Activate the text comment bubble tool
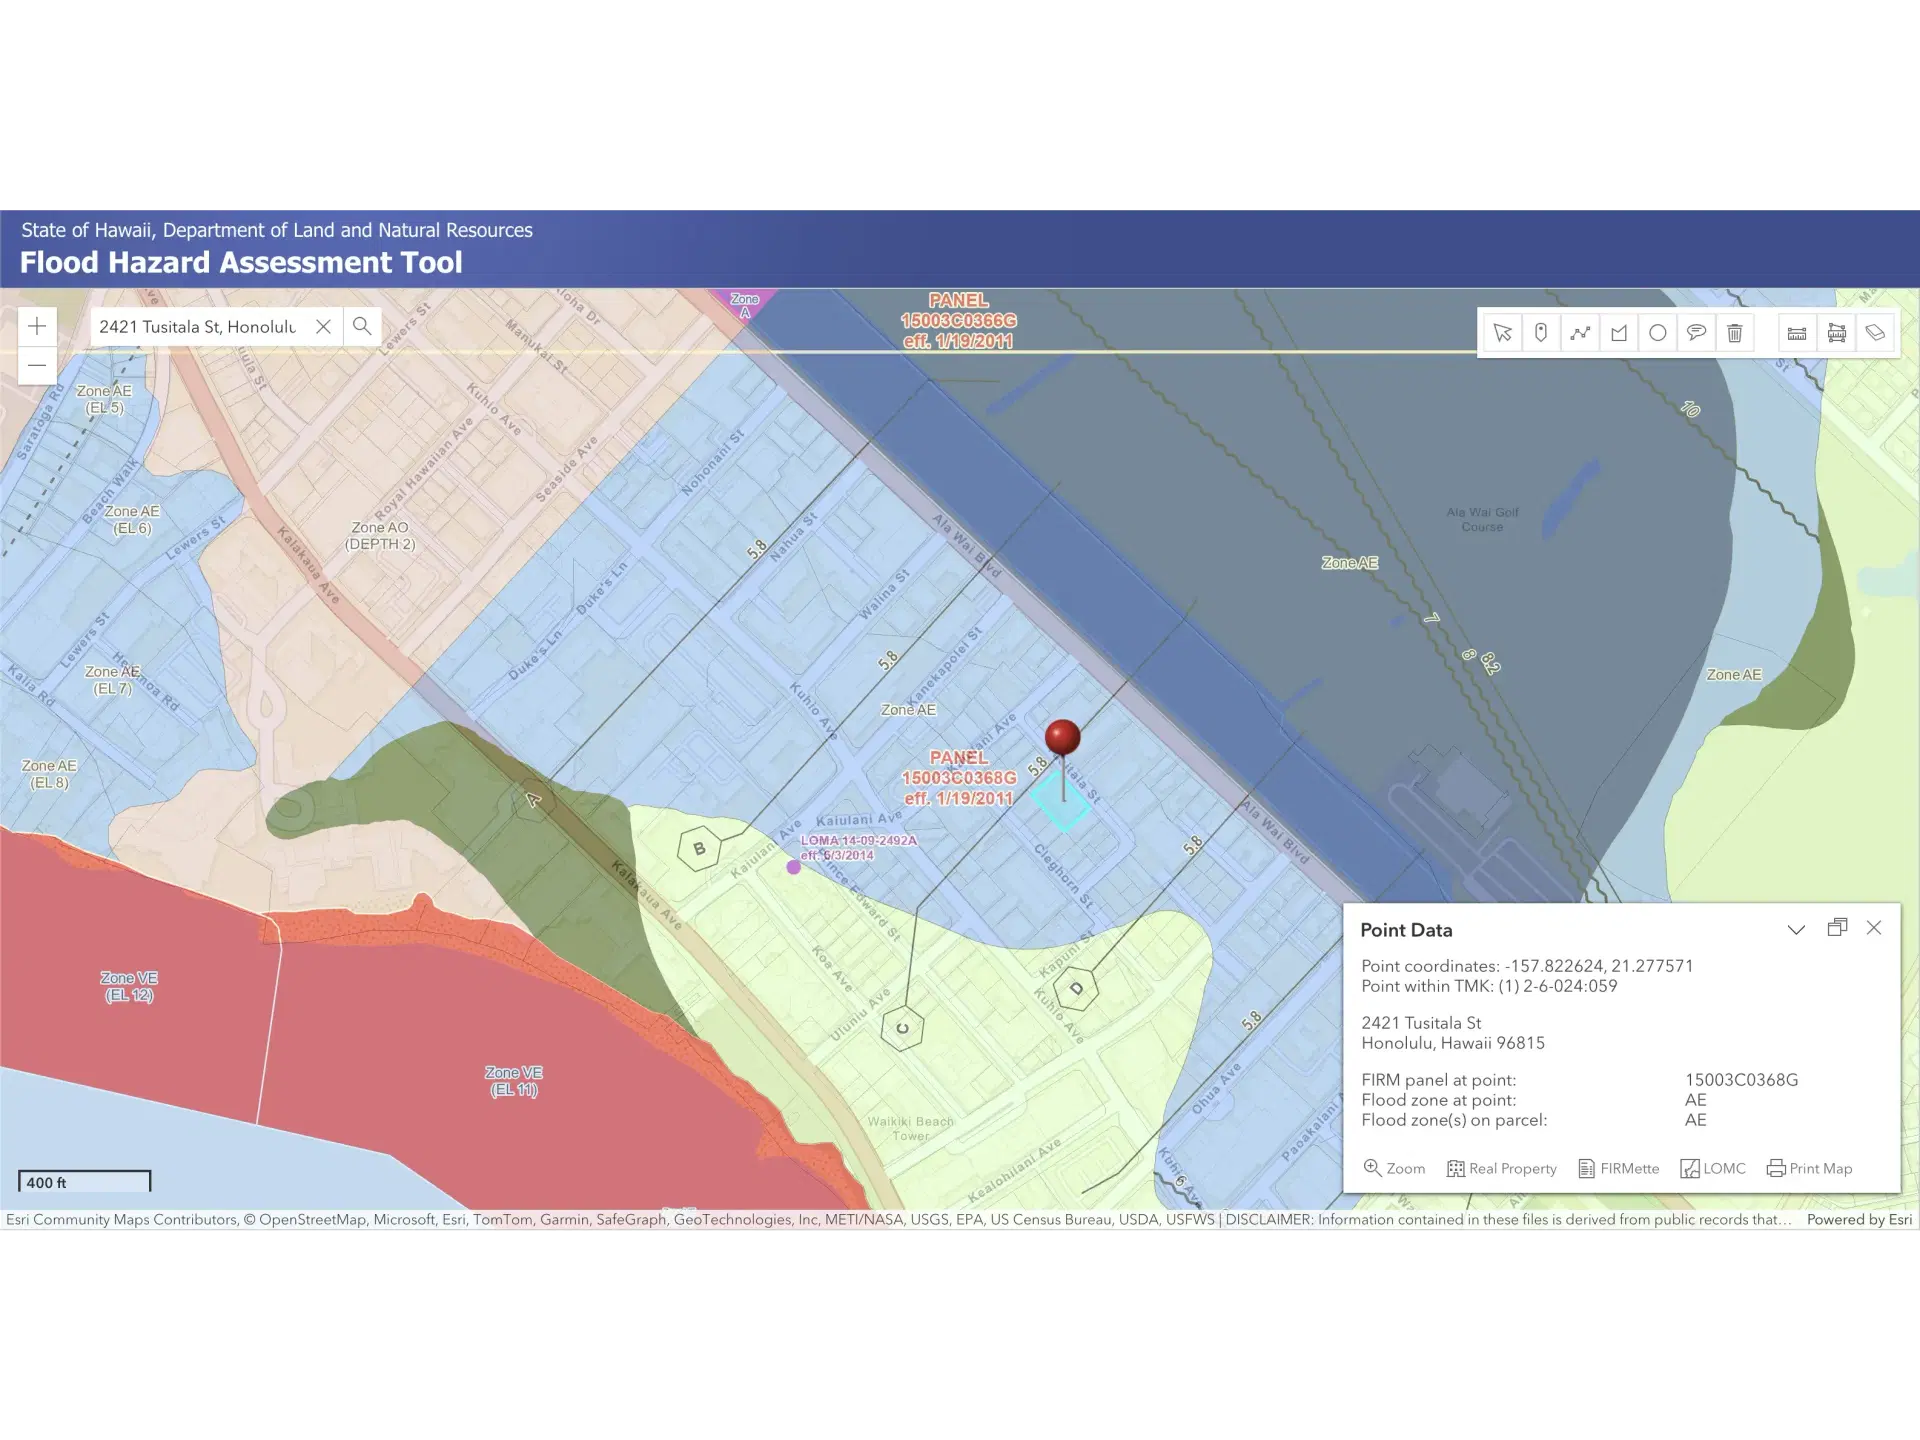The height and width of the screenshot is (1440, 1920). pyautogui.click(x=1696, y=333)
